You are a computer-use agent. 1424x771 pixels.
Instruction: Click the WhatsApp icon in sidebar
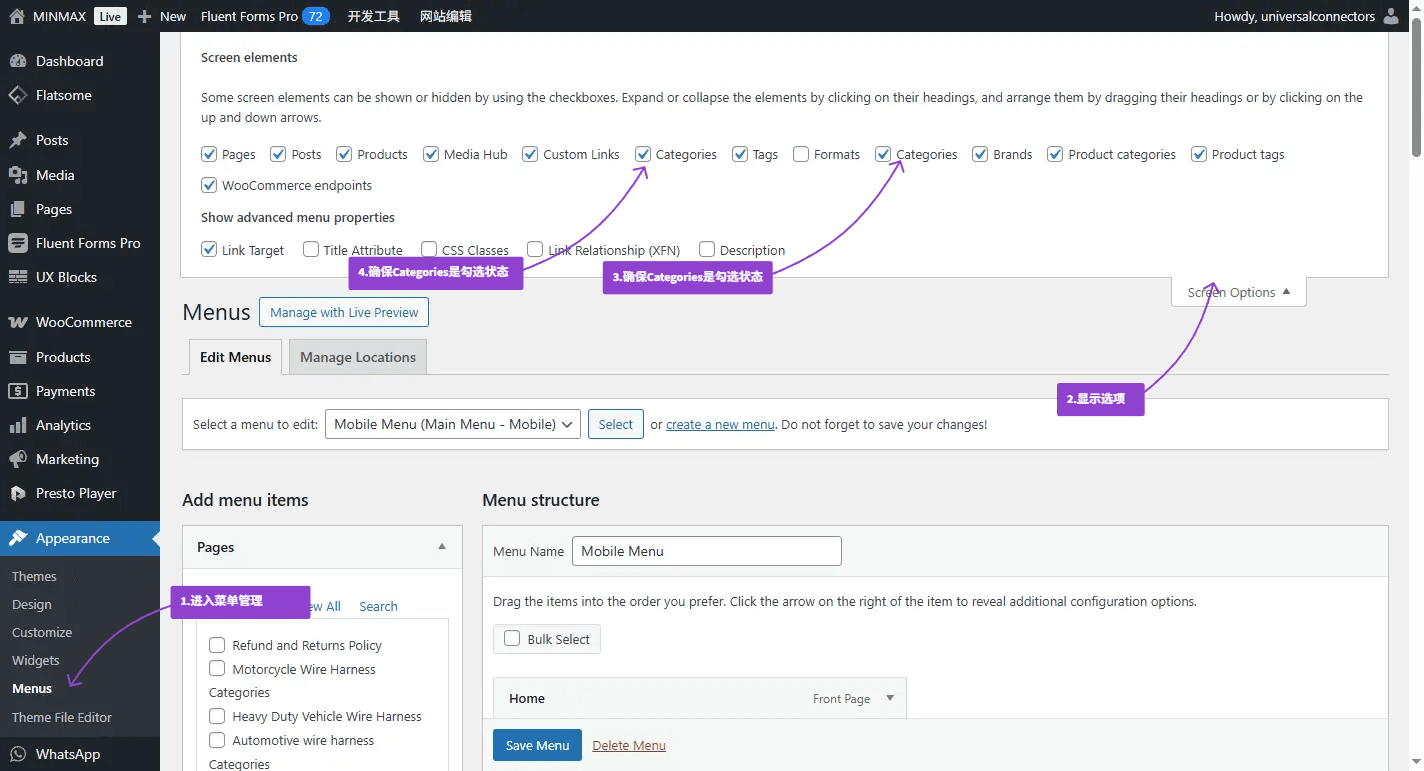(x=17, y=755)
